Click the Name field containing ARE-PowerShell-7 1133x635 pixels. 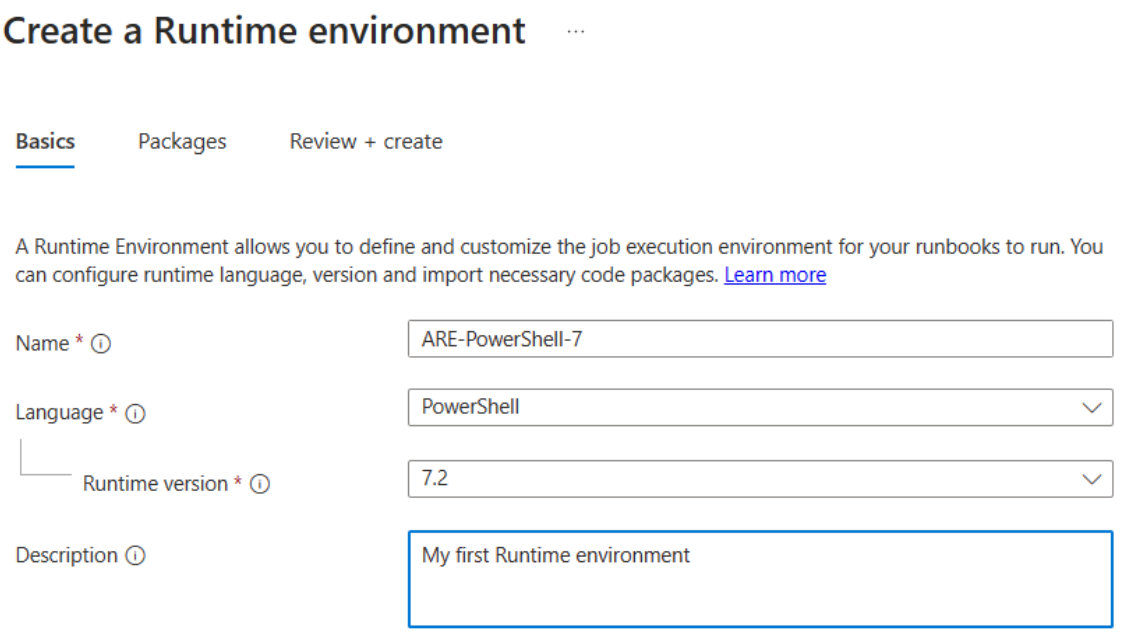(x=760, y=339)
